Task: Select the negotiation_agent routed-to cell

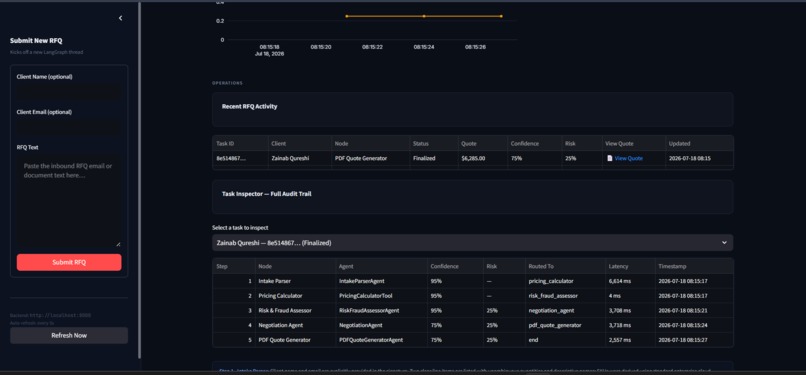Action: [565, 310]
